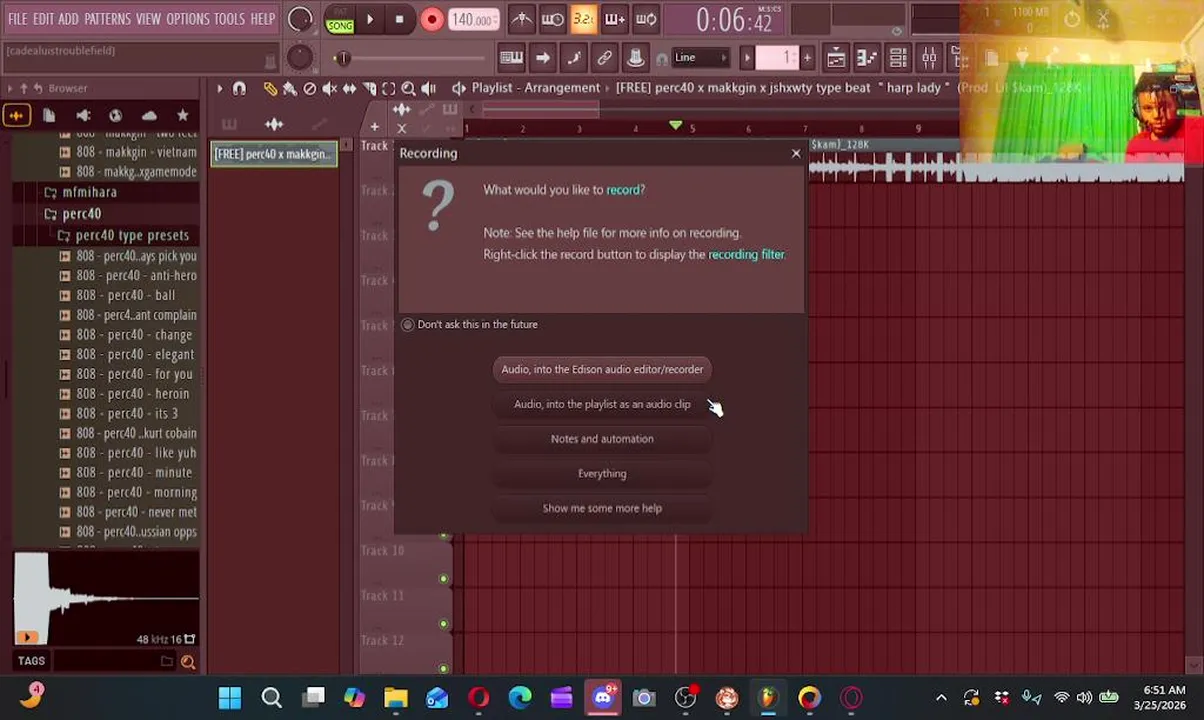1204x720 pixels.
Task: Select the playlist paint brush tool
Action: coord(289,89)
